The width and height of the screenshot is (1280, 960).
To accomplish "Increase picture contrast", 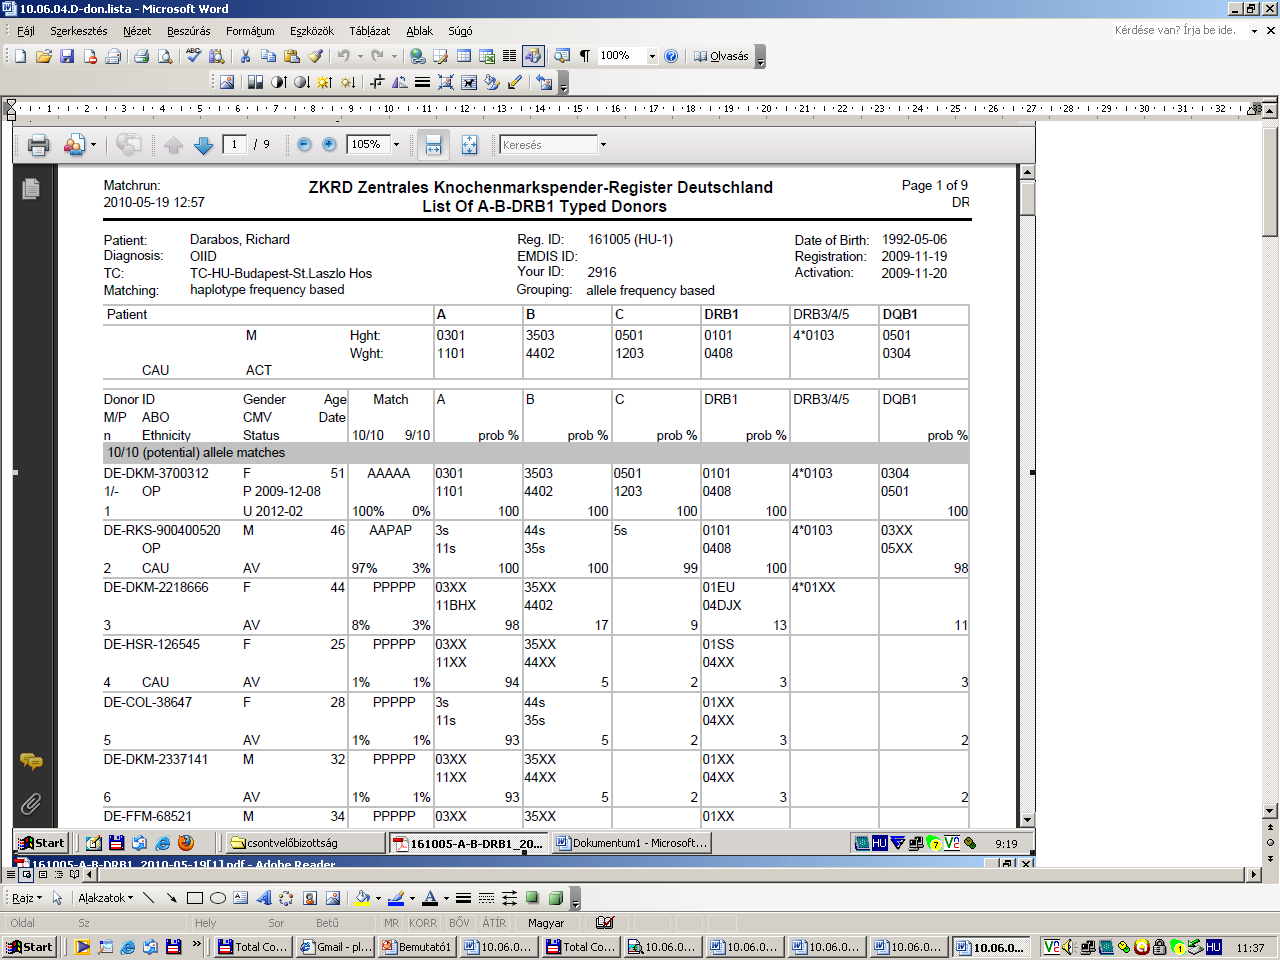I will coord(279,82).
